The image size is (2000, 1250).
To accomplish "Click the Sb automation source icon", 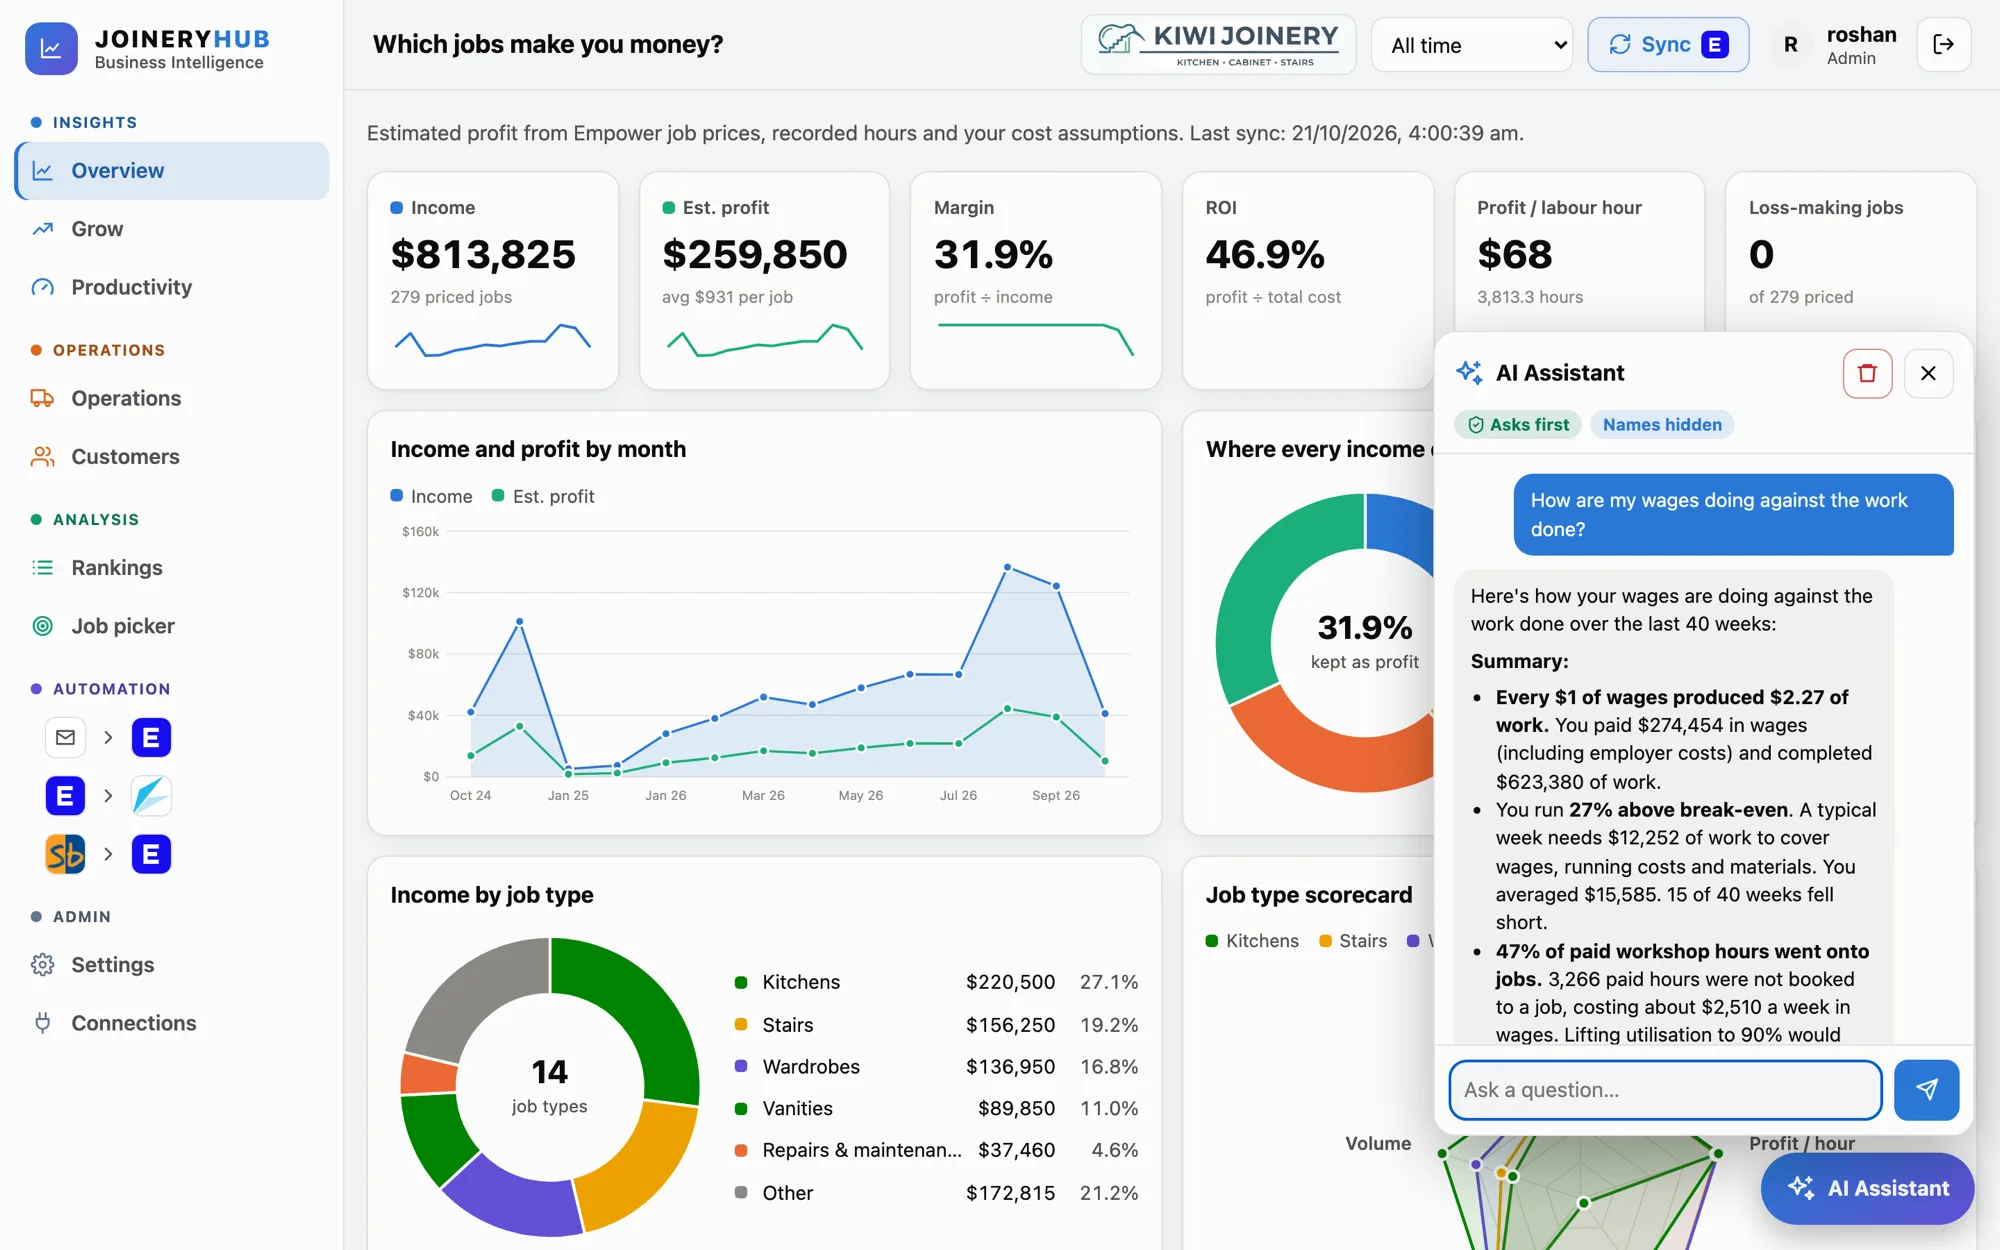I will pos(65,854).
